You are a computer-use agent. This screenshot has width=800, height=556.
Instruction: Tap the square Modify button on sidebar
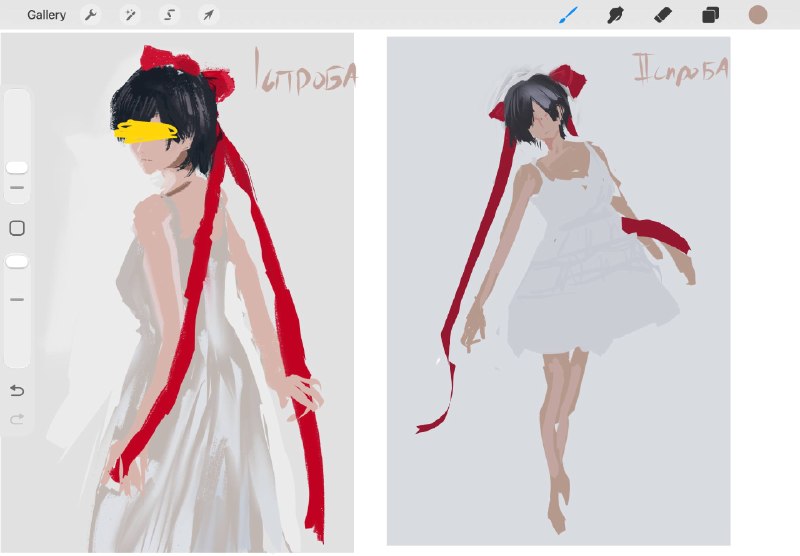click(x=17, y=228)
